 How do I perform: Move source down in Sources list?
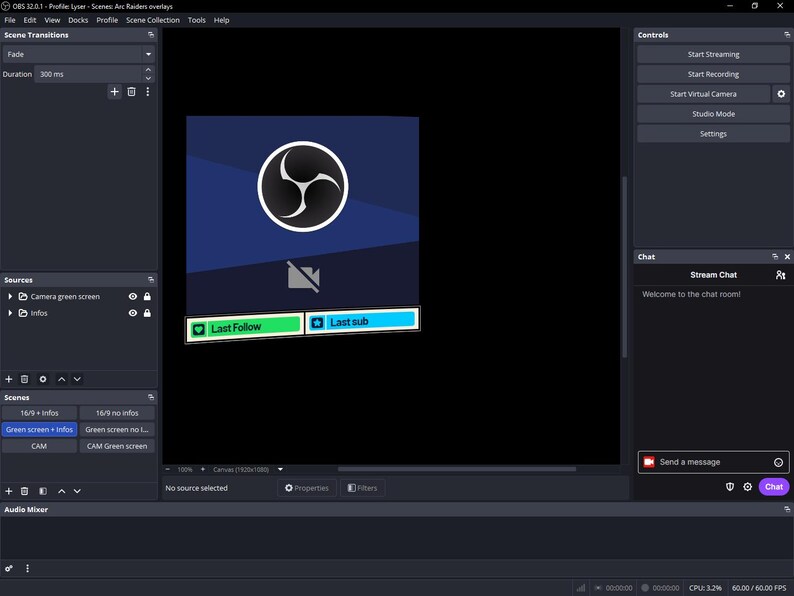pos(77,379)
